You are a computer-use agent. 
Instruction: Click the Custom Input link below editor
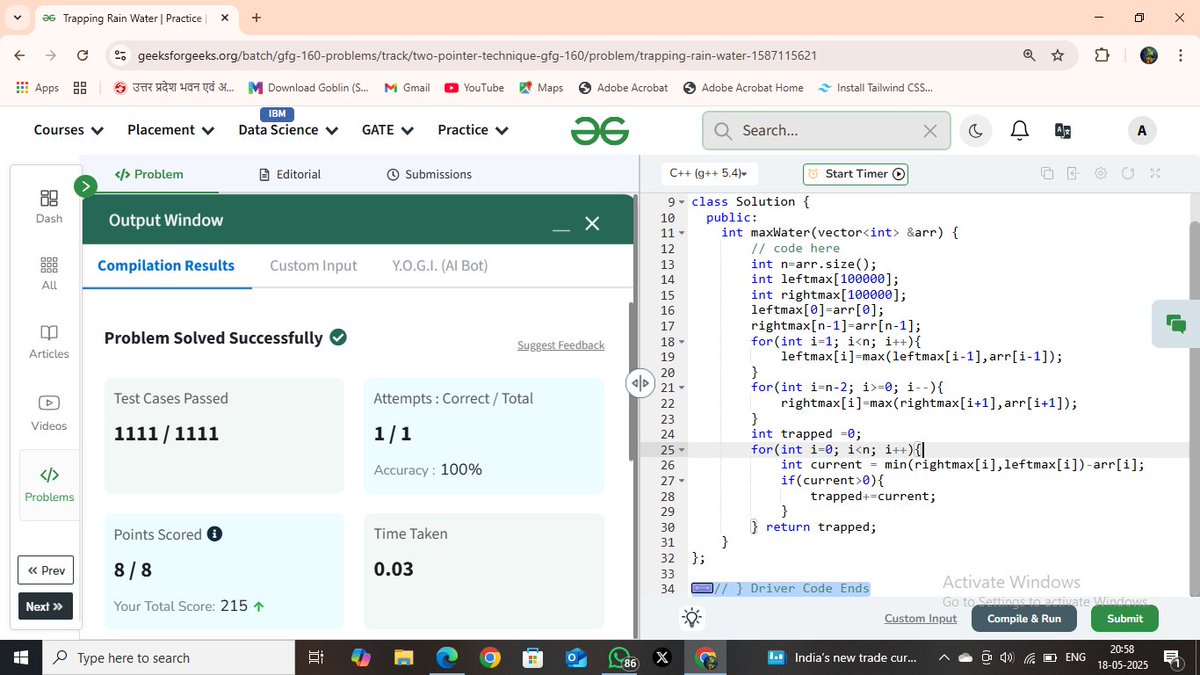(920, 618)
